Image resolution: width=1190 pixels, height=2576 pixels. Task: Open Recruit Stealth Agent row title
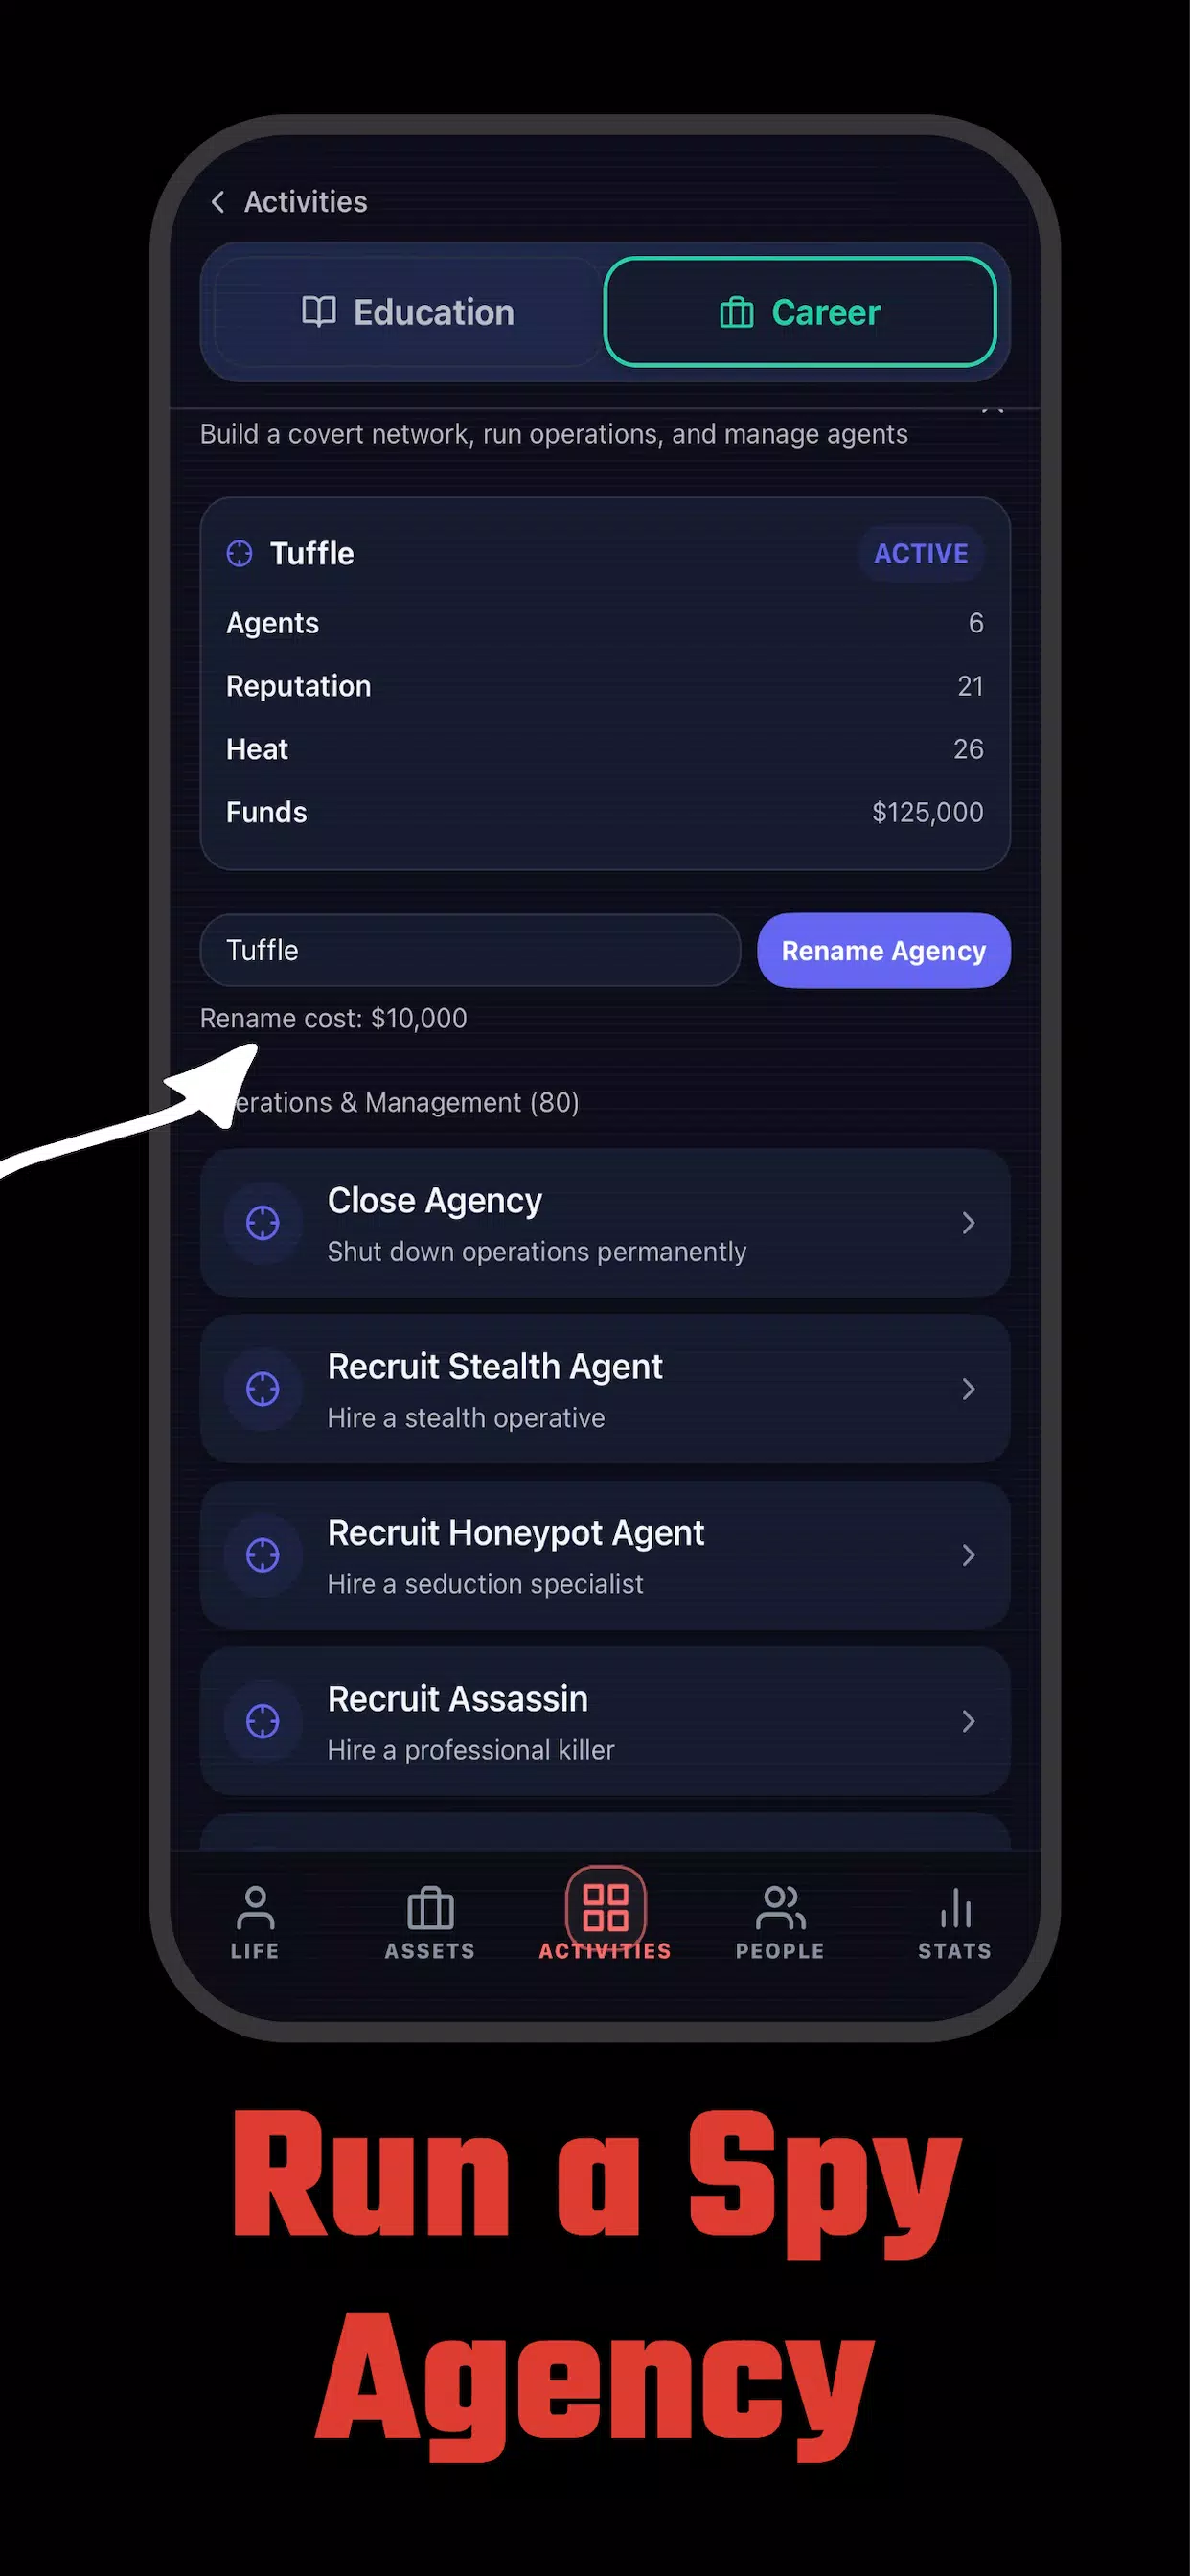pyautogui.click(x=495, y=1366)
